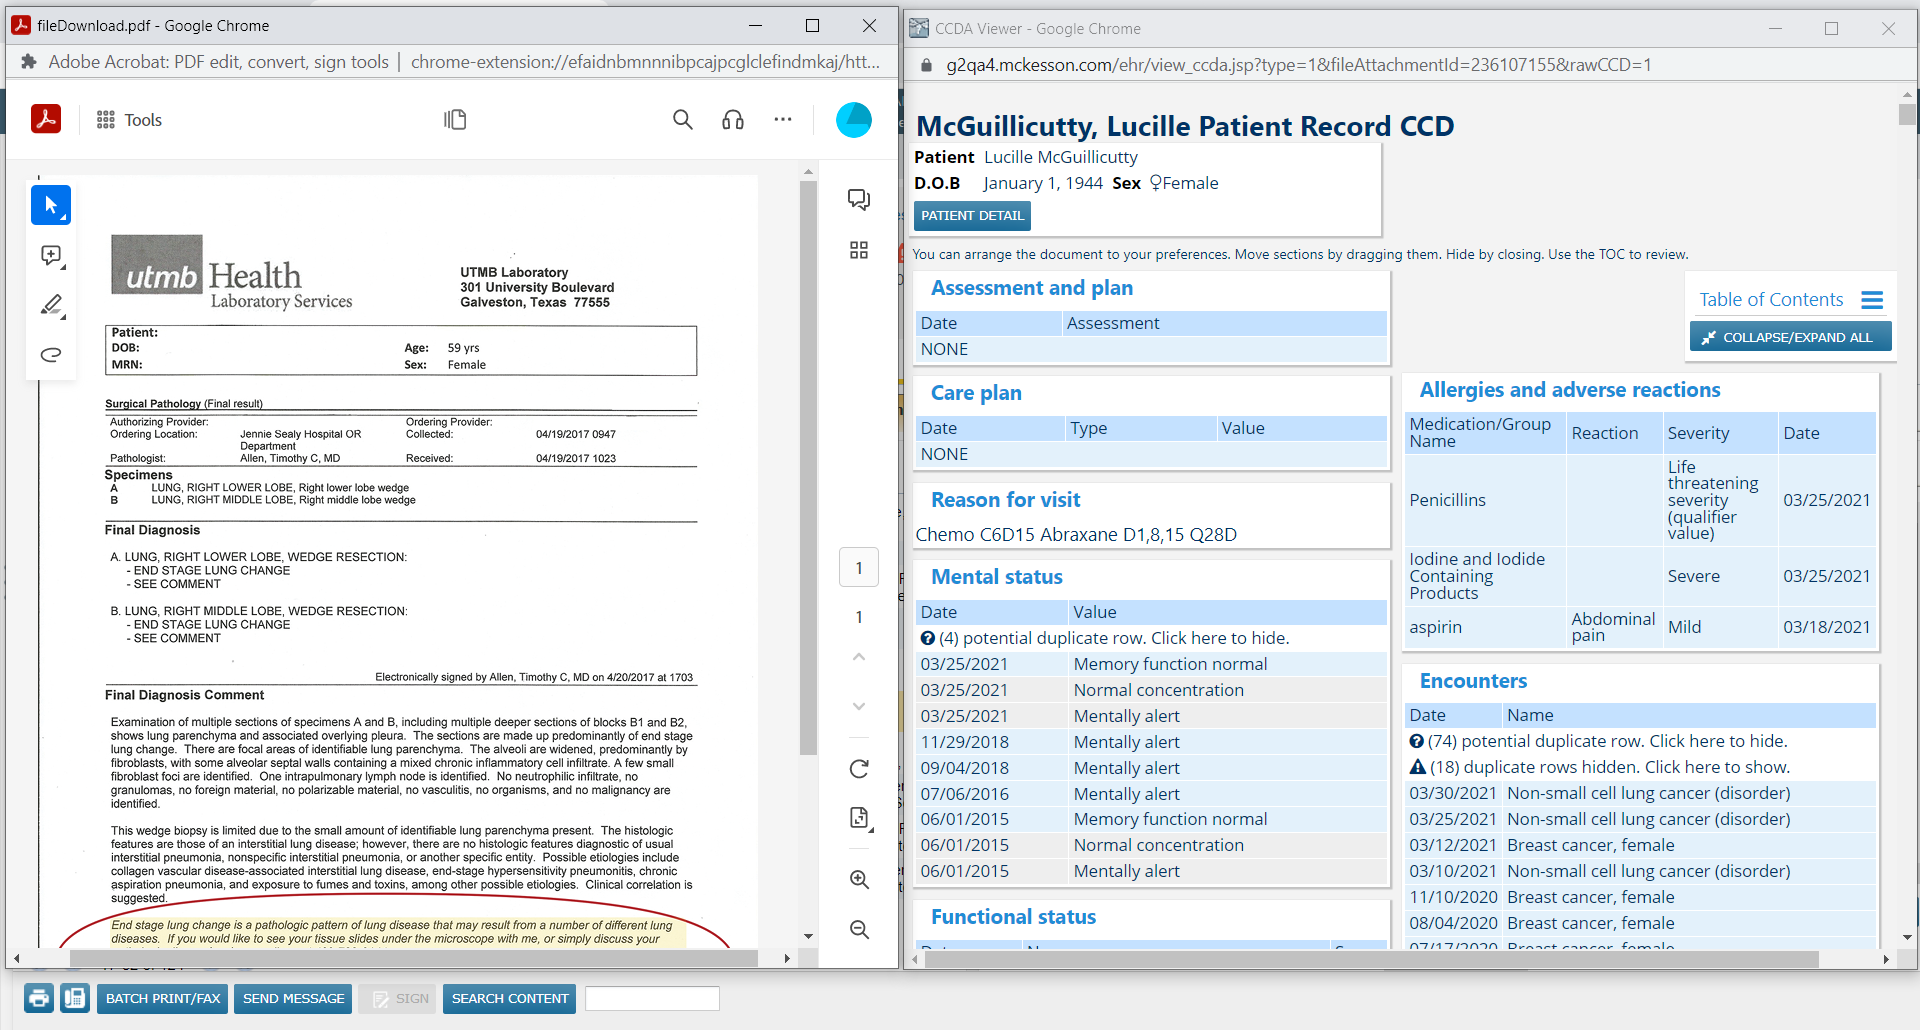Select the highlight pen tool
This screenshot has width=1920, height=1030.
[x=51, y=305]
